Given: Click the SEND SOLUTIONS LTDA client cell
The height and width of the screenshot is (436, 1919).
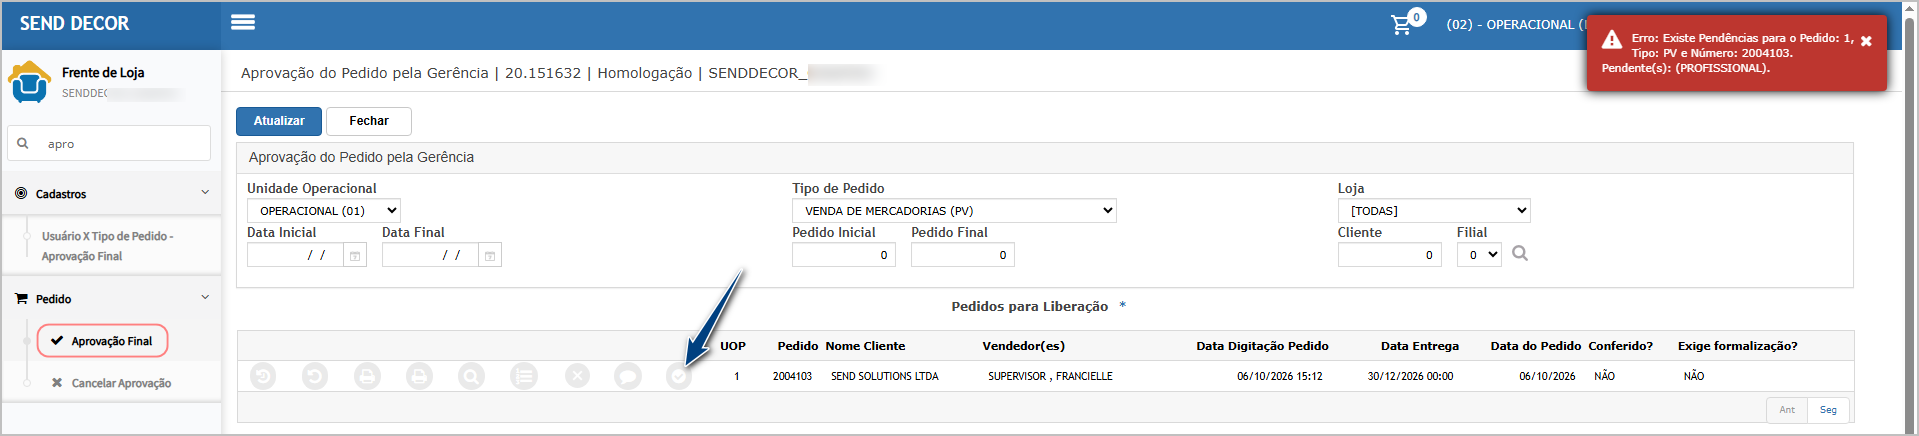Looking at the screenshot, I should (x=885, y=376).
